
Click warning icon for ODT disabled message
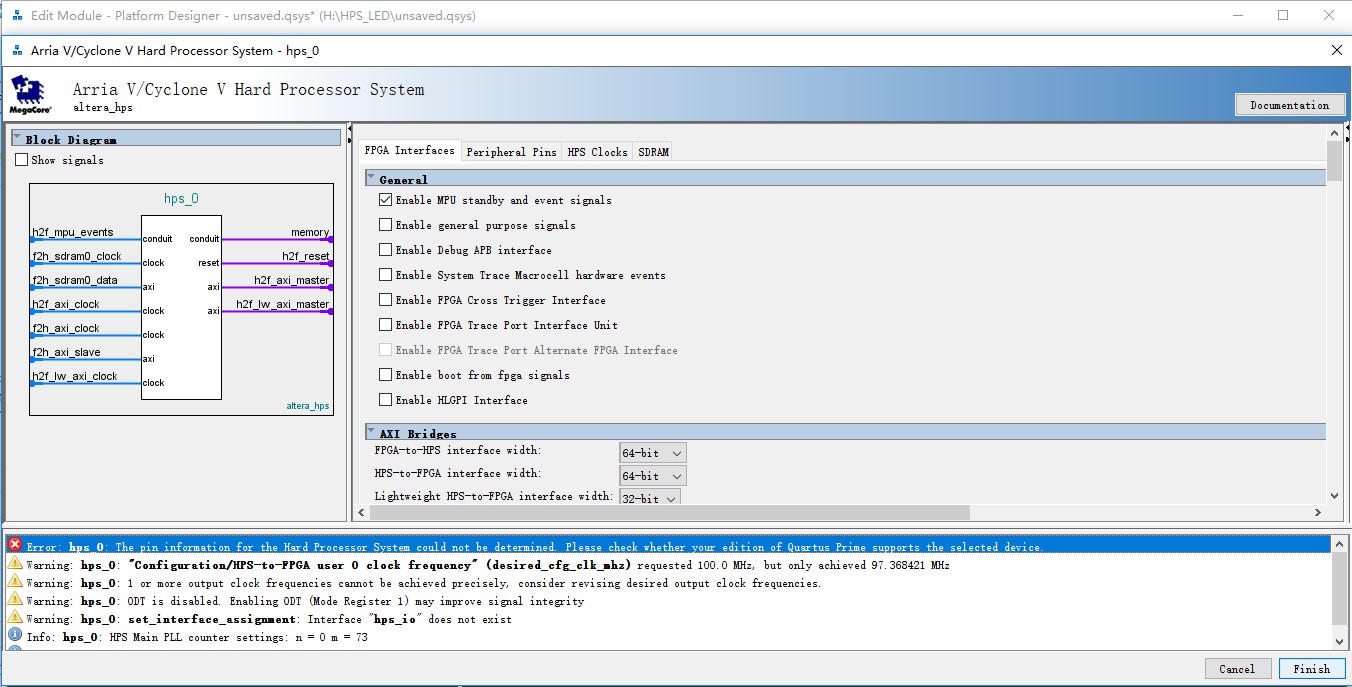15,599
